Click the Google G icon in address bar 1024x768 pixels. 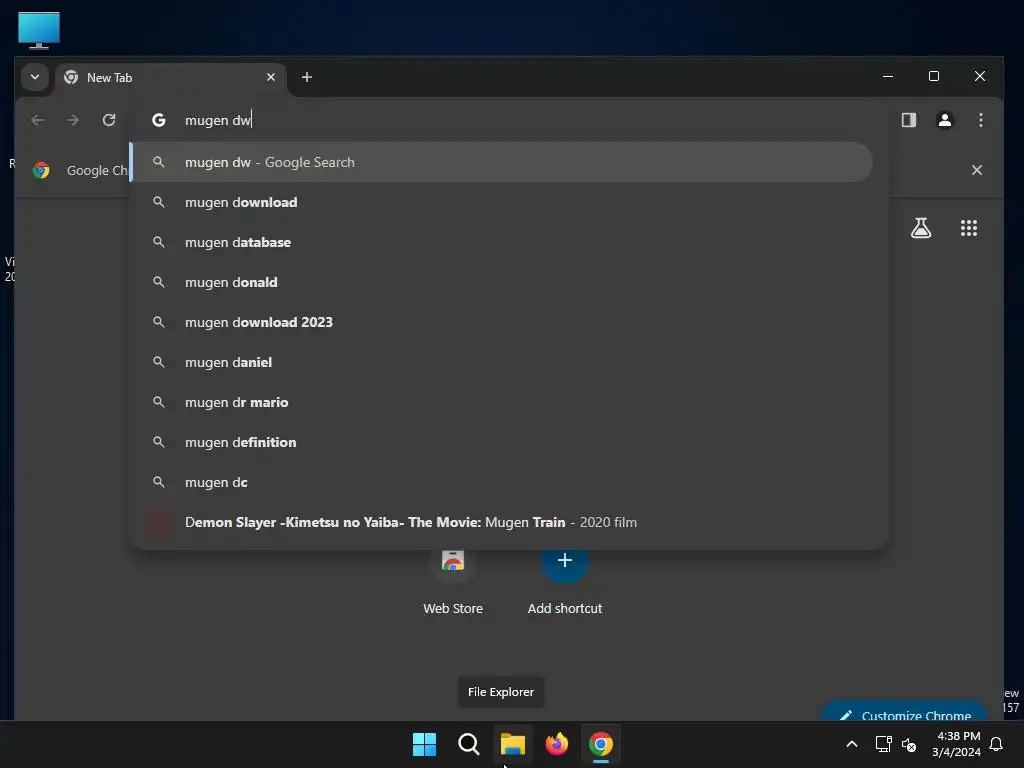pyautogui.click(x=159, y=120)
